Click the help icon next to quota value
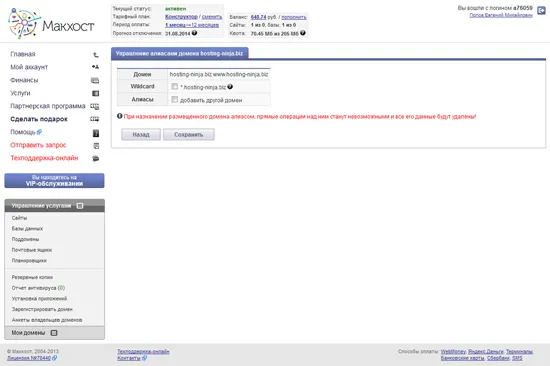Viewport: 550px width, 366px height. [303, 33]
